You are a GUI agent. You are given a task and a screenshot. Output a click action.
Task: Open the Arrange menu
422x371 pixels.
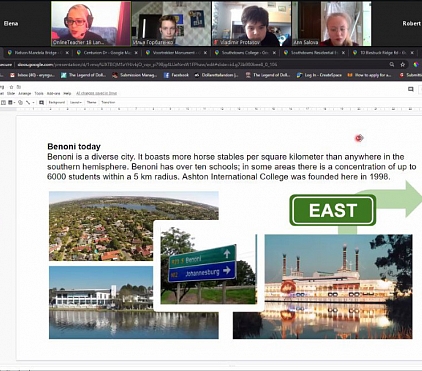click(25, 93)
